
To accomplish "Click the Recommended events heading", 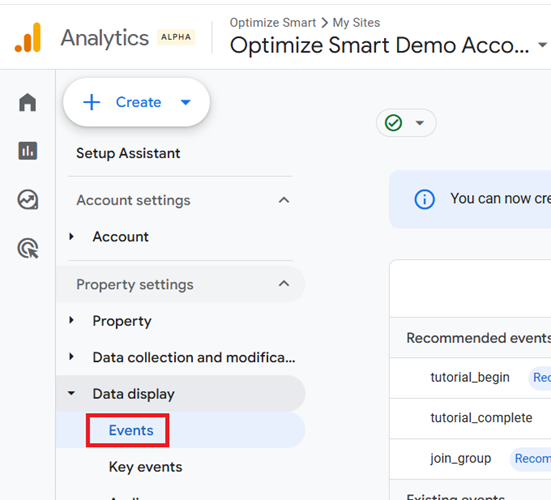I will 479,338.
